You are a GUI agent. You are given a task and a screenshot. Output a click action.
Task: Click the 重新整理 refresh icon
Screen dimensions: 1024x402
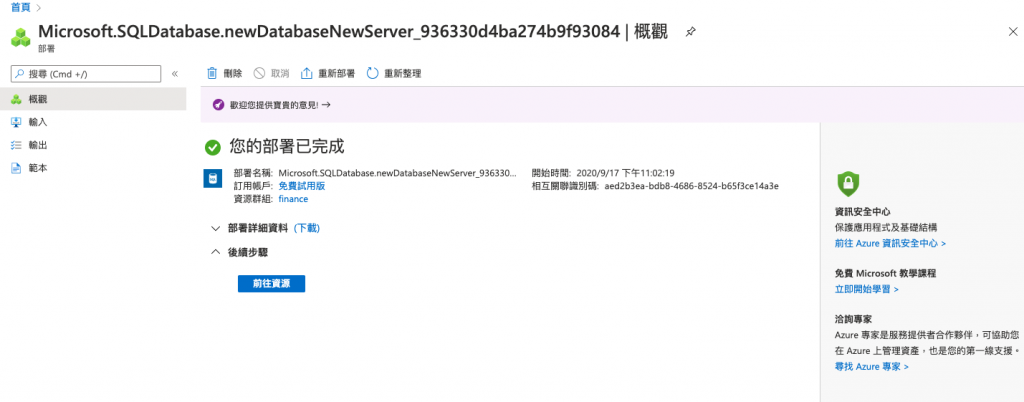pyautogui.click(x=373, y=73)
